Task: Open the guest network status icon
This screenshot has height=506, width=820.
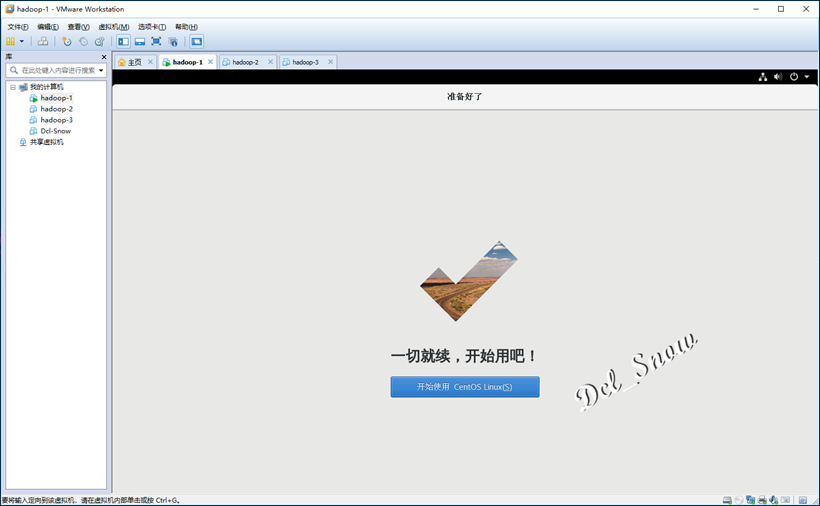Action: [x=763, y=77]
